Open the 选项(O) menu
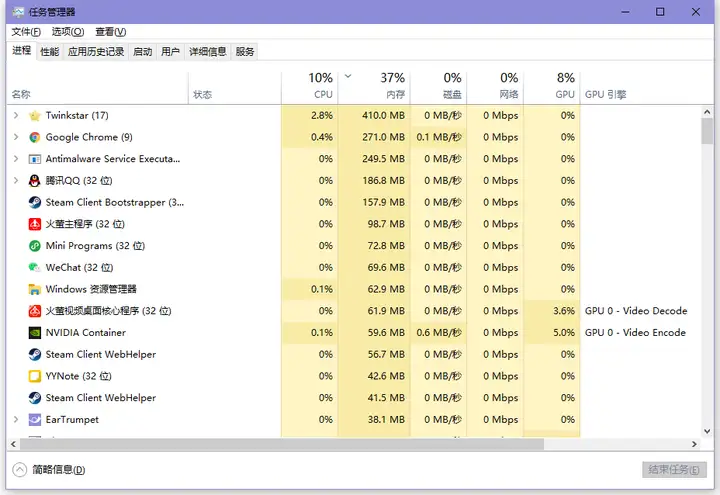720x495 pixels. [x=68, y=32]
